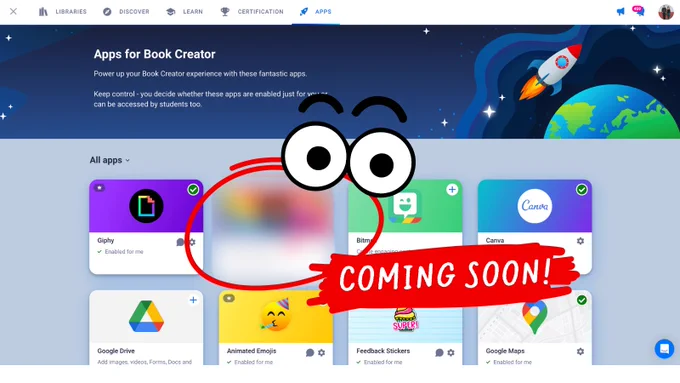Add the Bitmoji app with plus button

click(452, 190)
